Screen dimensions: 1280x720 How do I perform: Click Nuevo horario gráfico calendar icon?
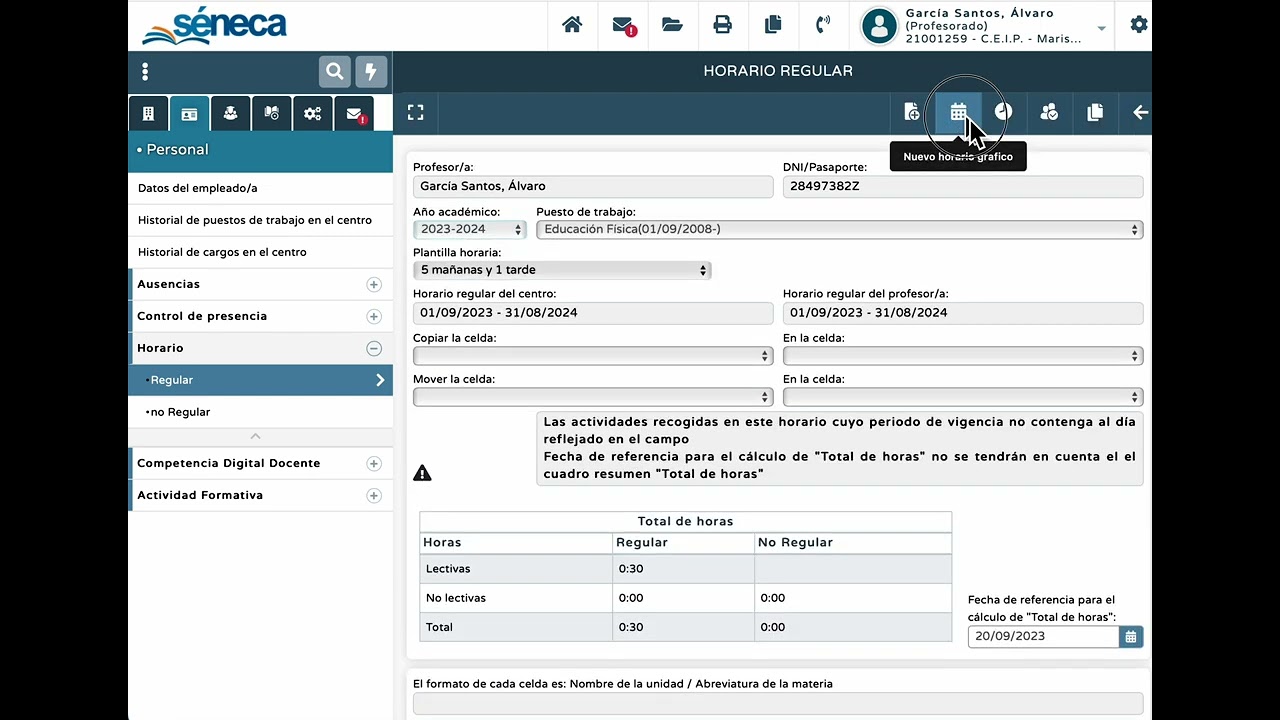point(958,112)
